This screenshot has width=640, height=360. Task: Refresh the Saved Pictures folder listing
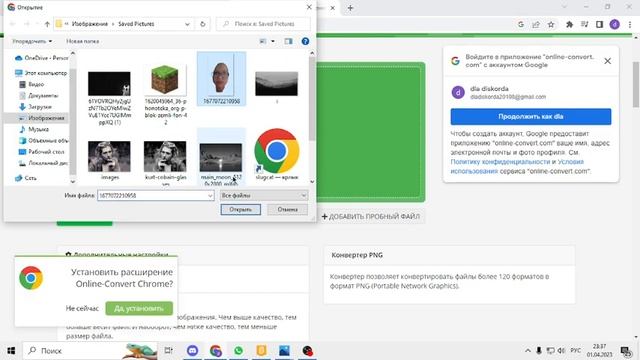[202, 24]
